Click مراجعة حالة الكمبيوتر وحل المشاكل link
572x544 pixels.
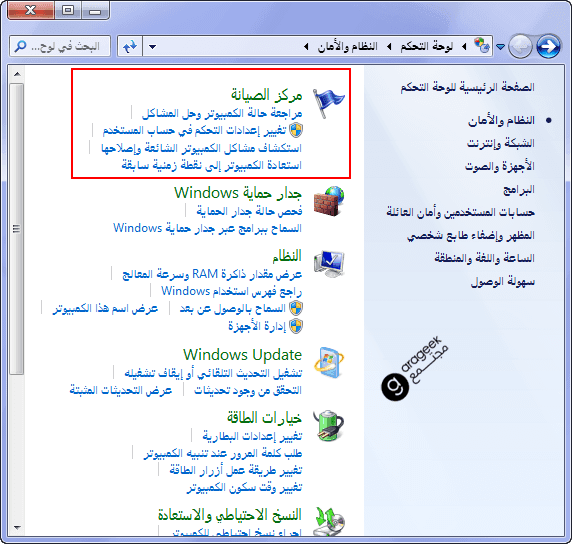[222, 113]
